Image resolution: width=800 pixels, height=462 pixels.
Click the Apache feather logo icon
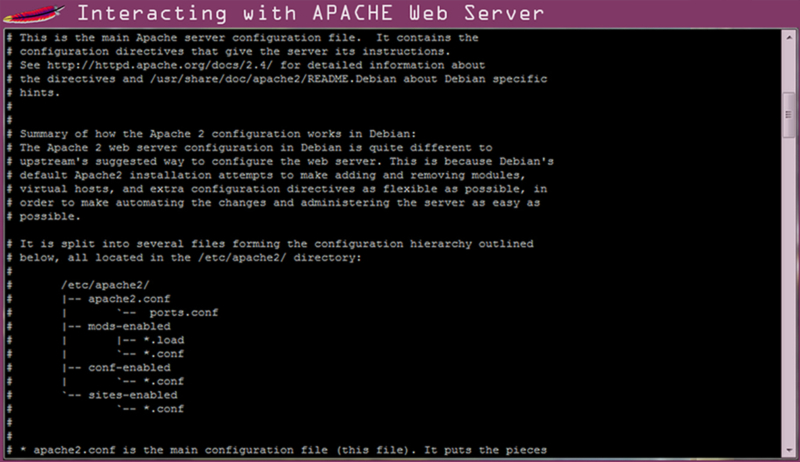click(34, 14)
